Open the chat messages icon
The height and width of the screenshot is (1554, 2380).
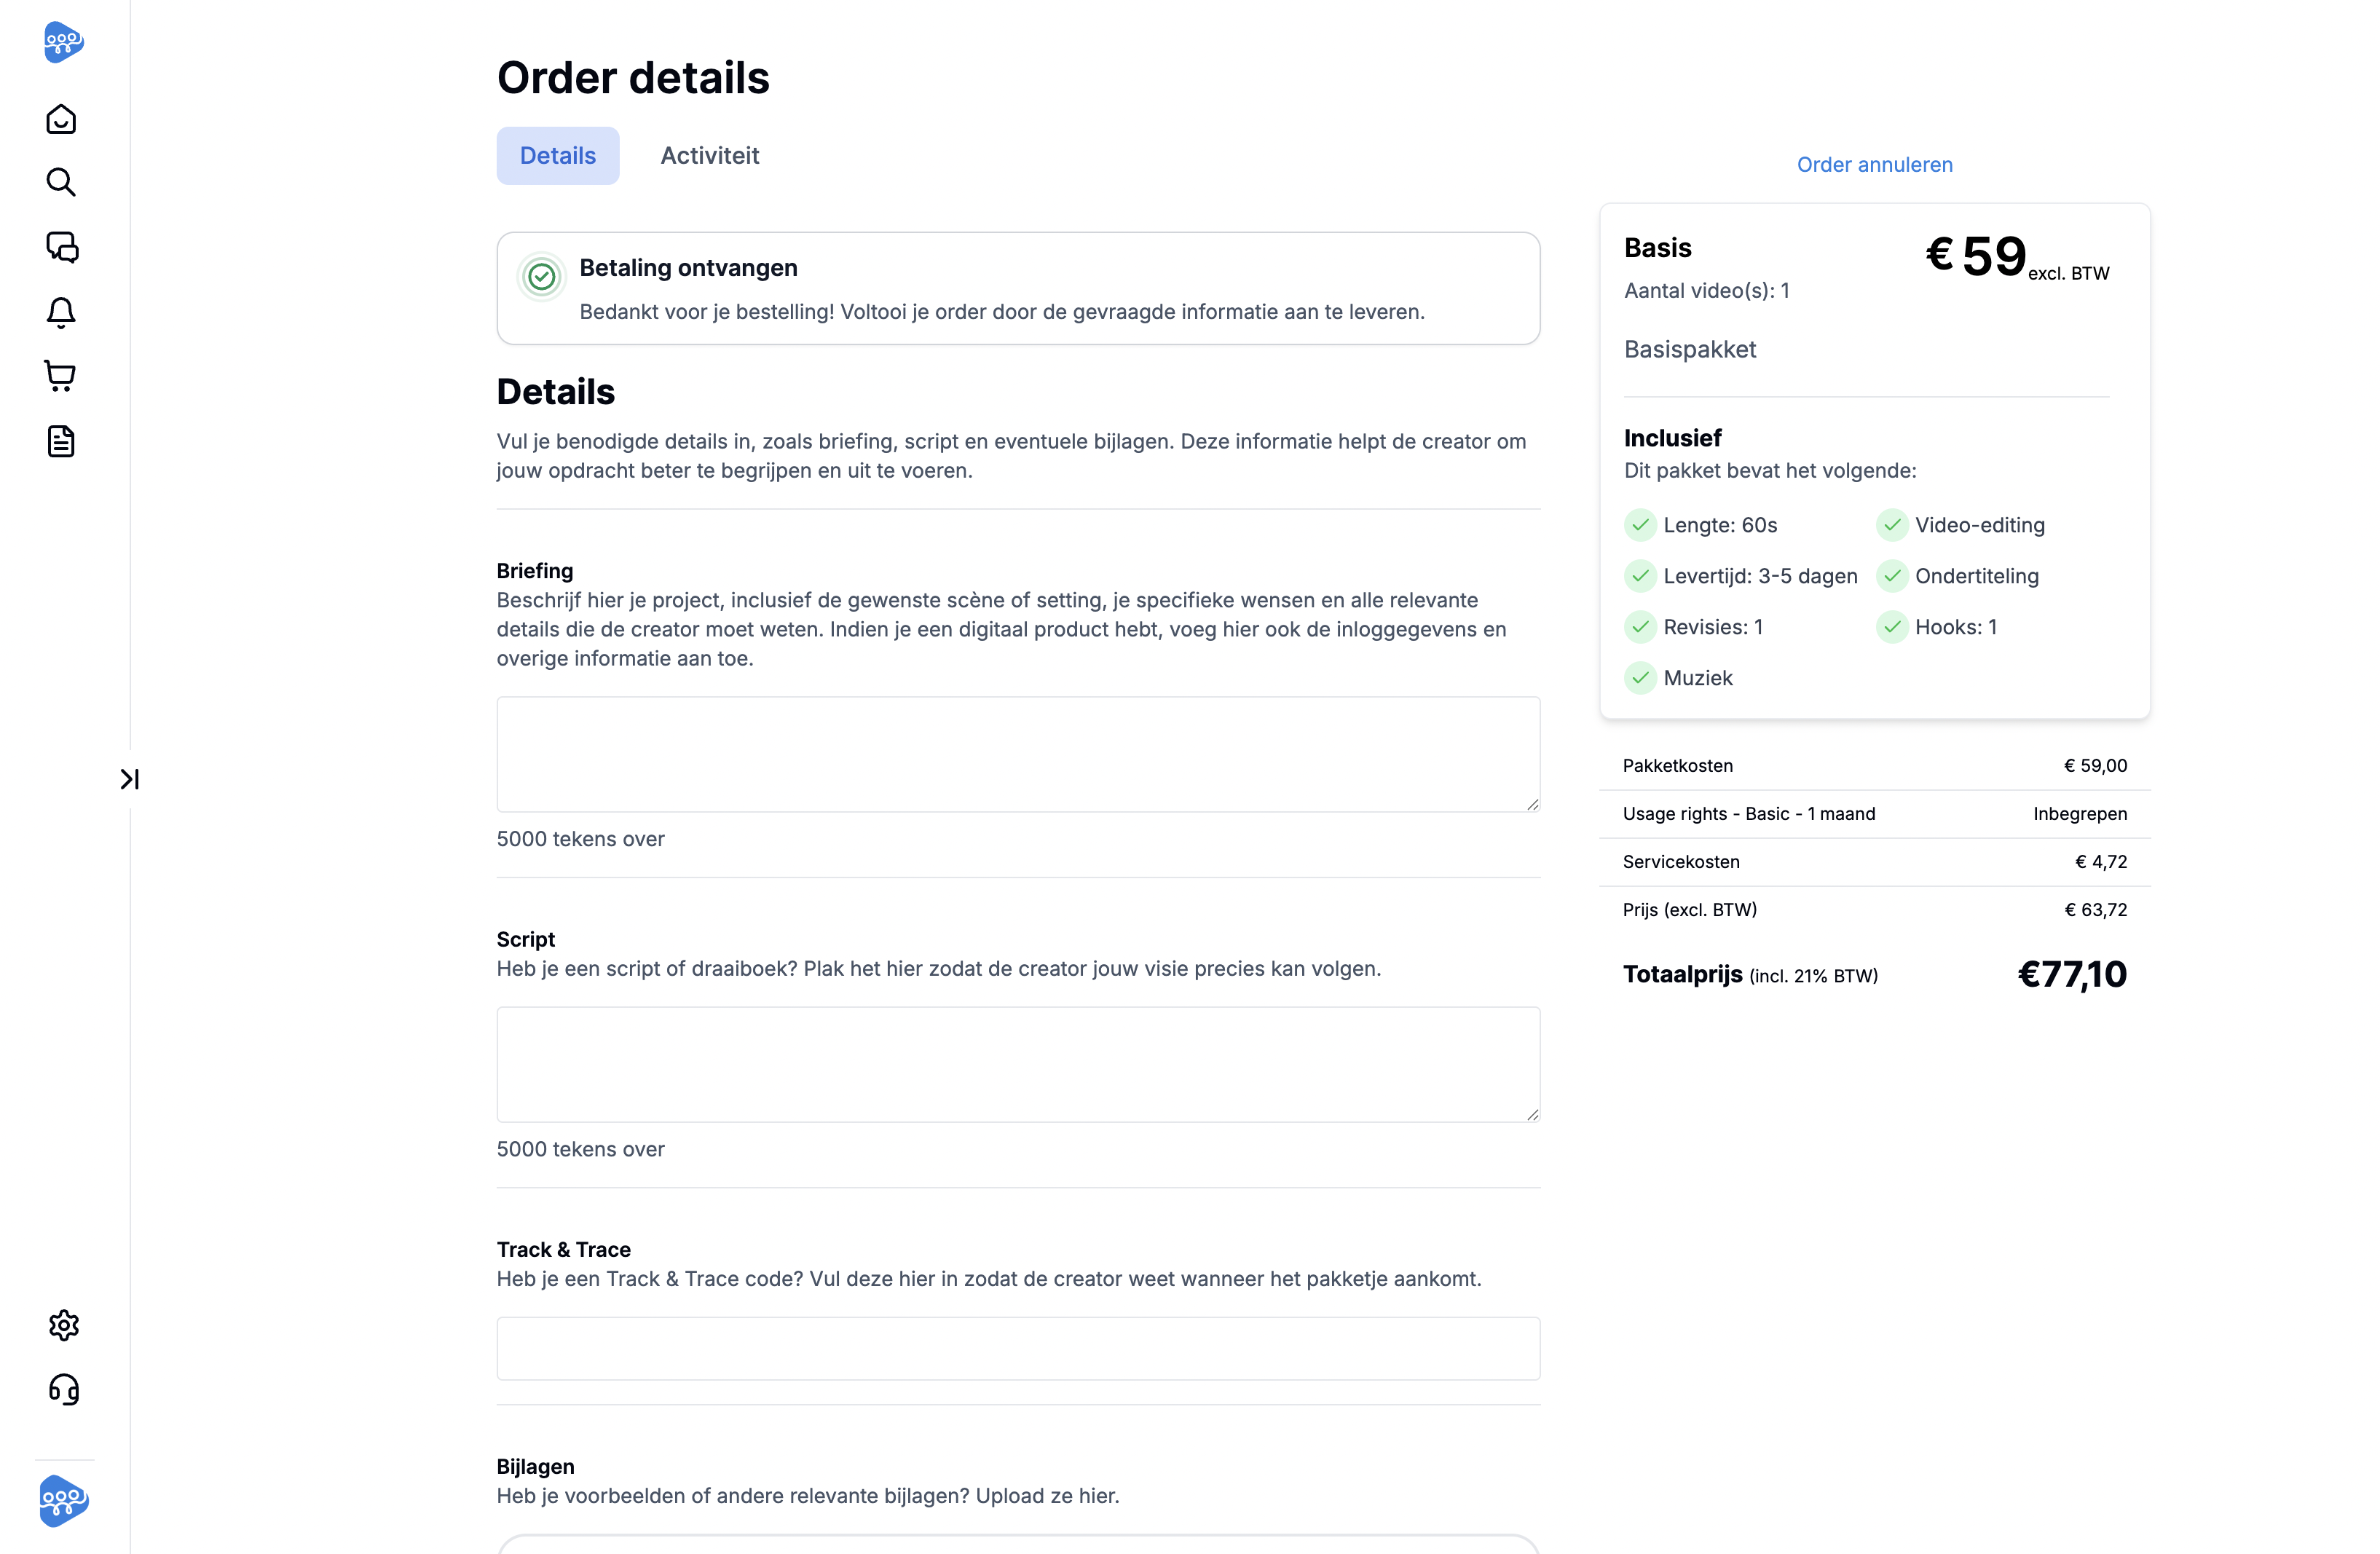tap(62, 247)
